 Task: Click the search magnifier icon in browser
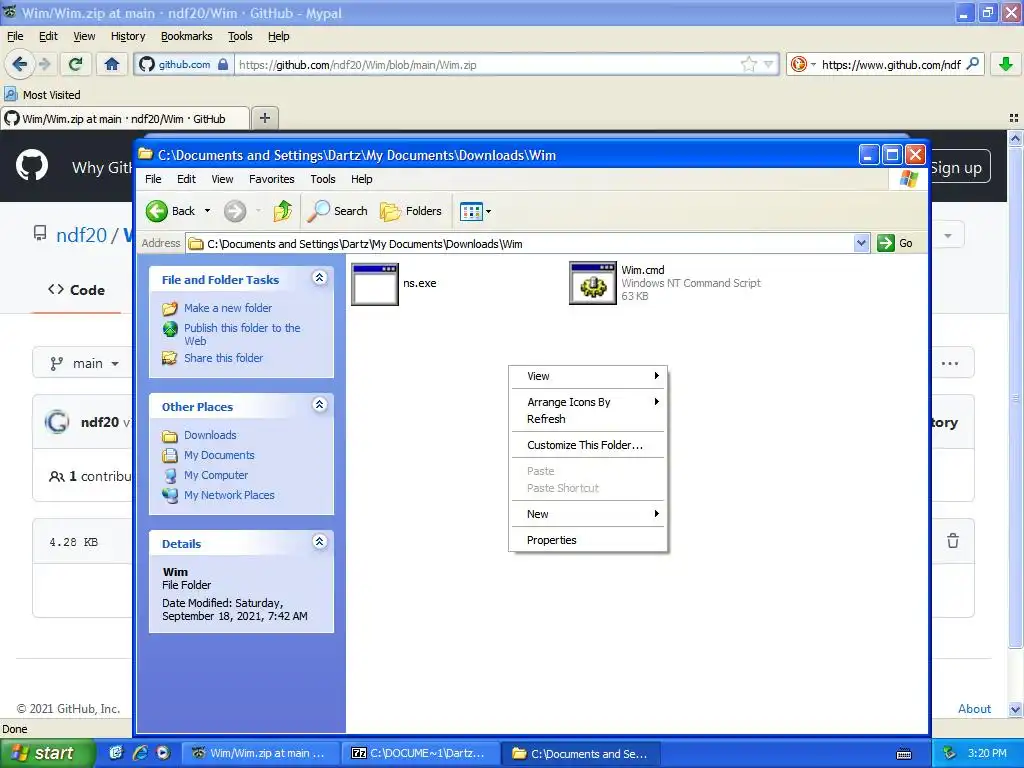coord(972,64)
